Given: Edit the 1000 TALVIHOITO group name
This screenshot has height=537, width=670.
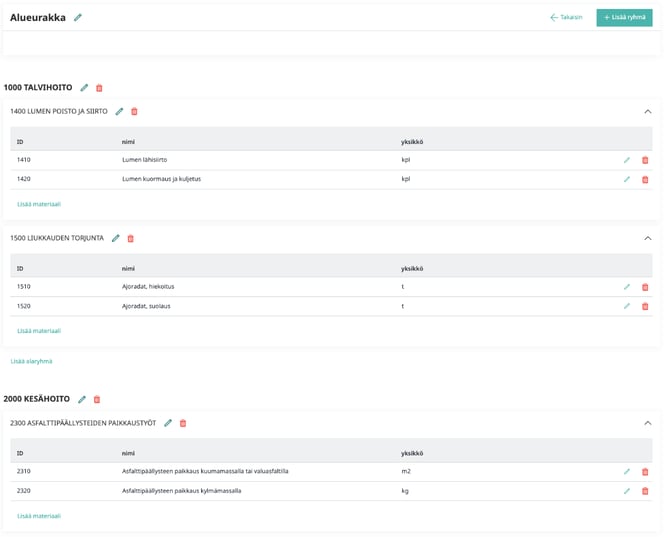Looking at the screenshot, I should click(x=84, y=88).
